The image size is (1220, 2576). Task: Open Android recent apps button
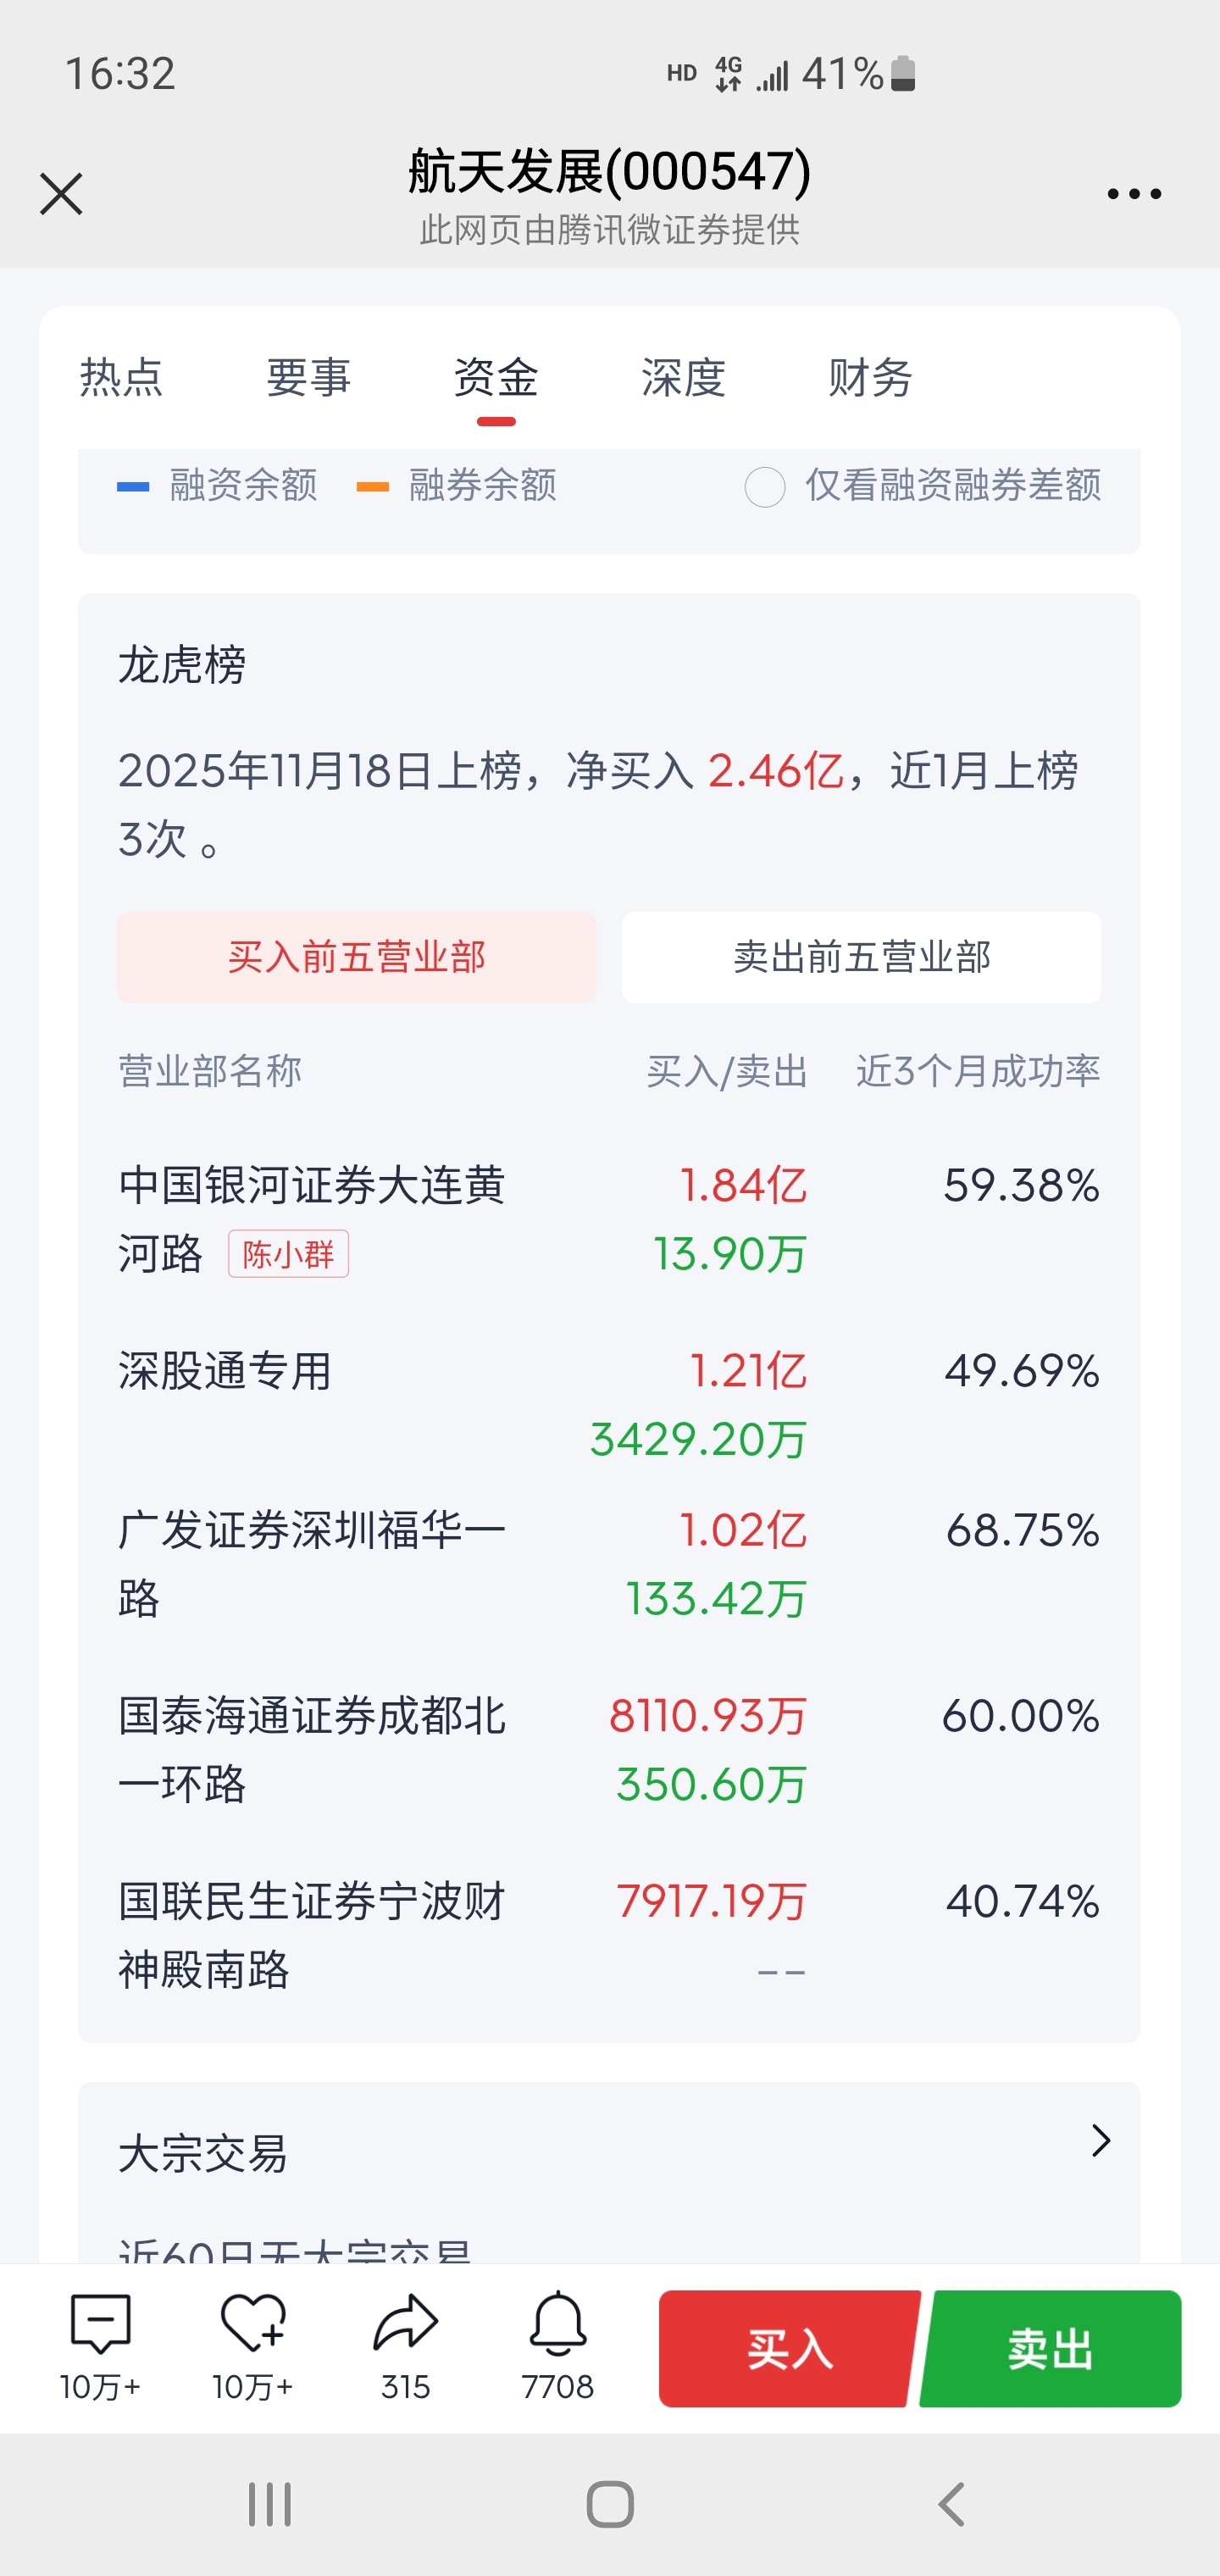(269, 2505)
